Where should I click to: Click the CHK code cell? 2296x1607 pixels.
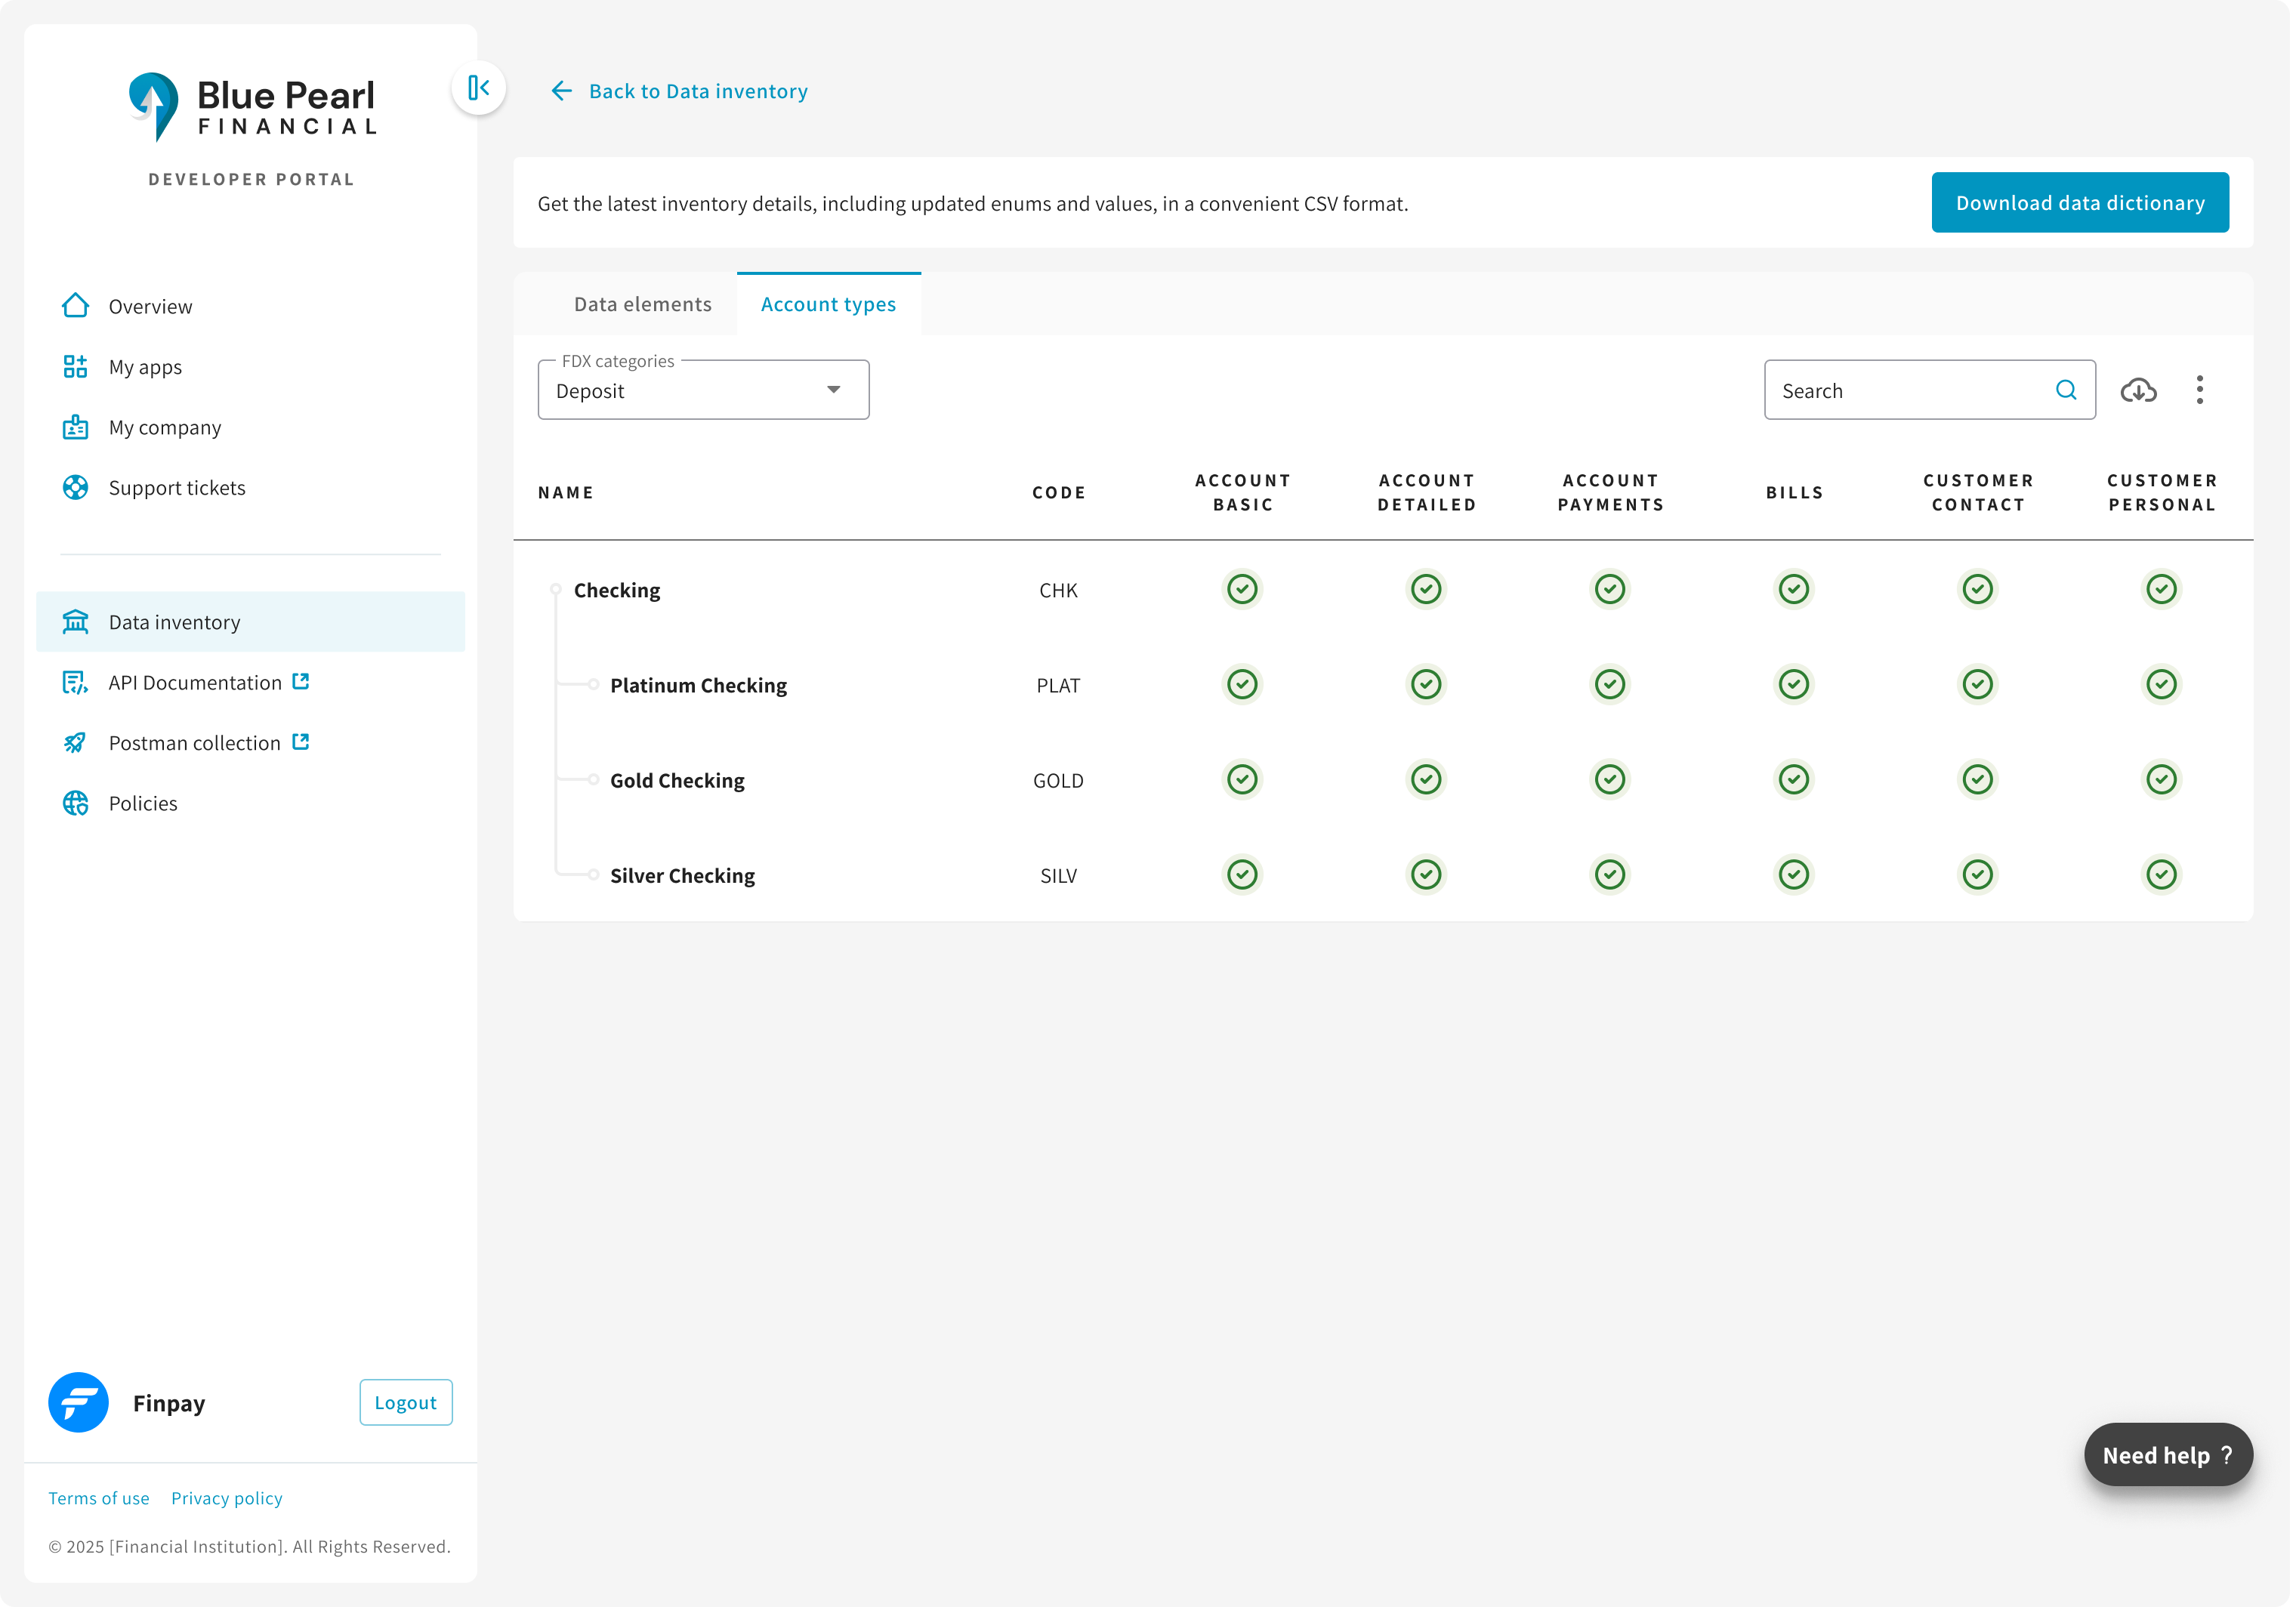[1058, 590]
